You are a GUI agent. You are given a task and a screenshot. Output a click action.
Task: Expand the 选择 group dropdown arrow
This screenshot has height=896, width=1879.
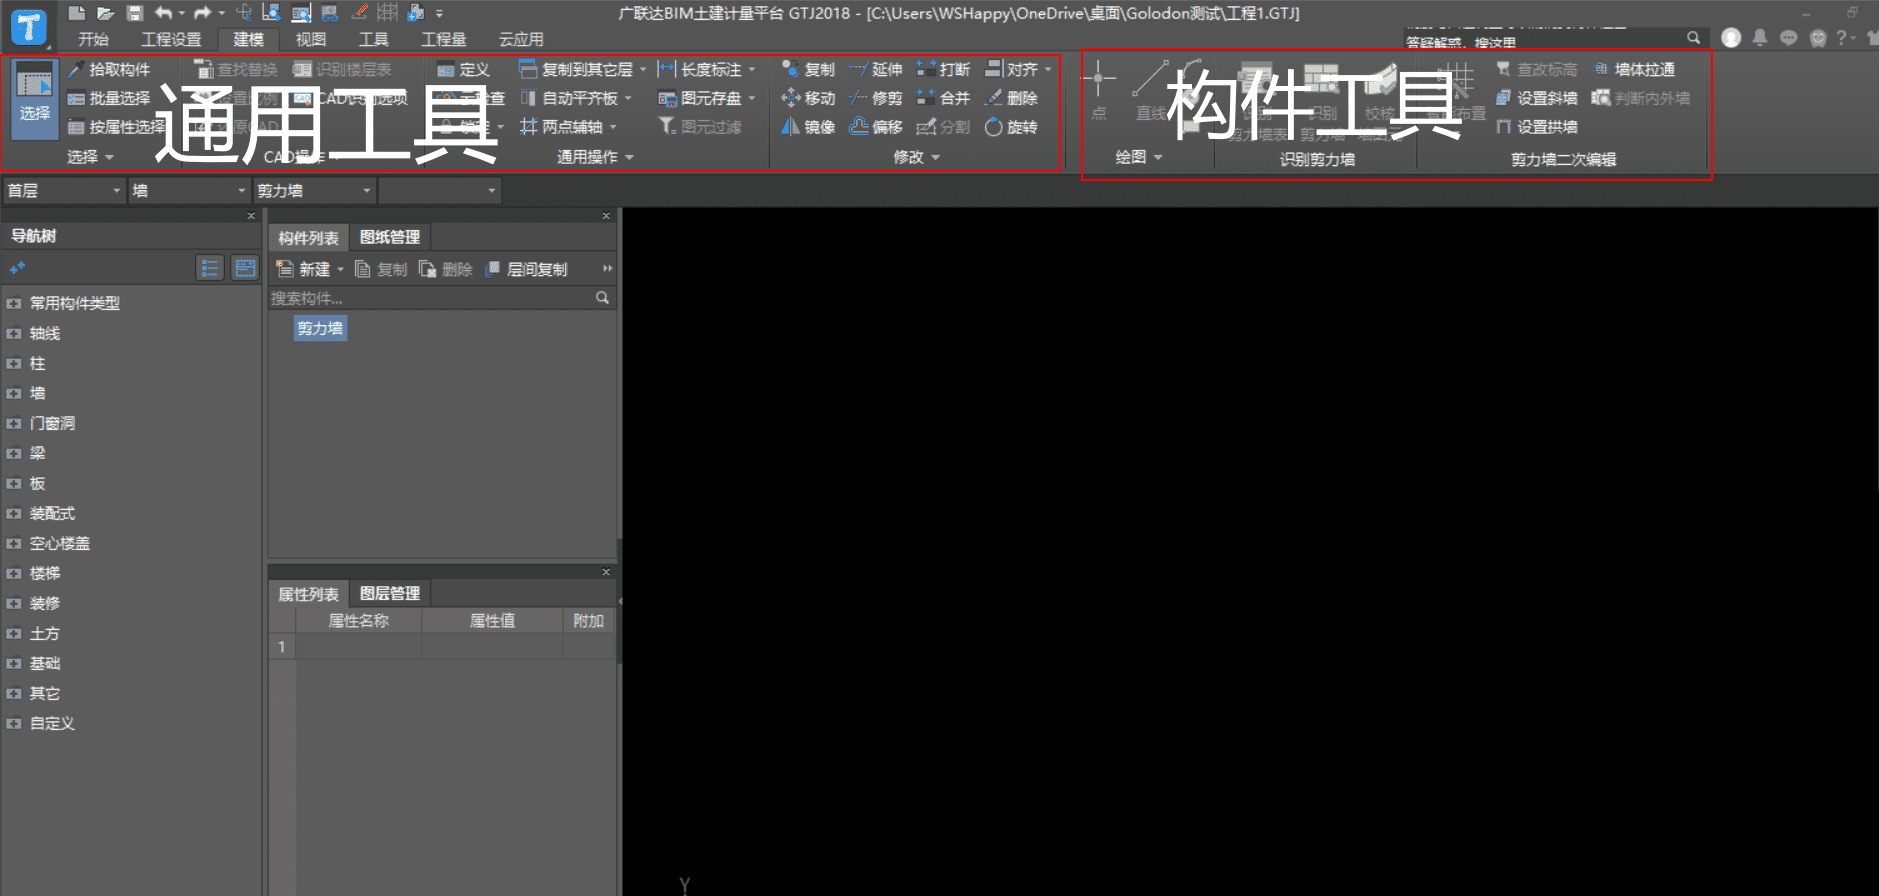click(x=109, y=157)
